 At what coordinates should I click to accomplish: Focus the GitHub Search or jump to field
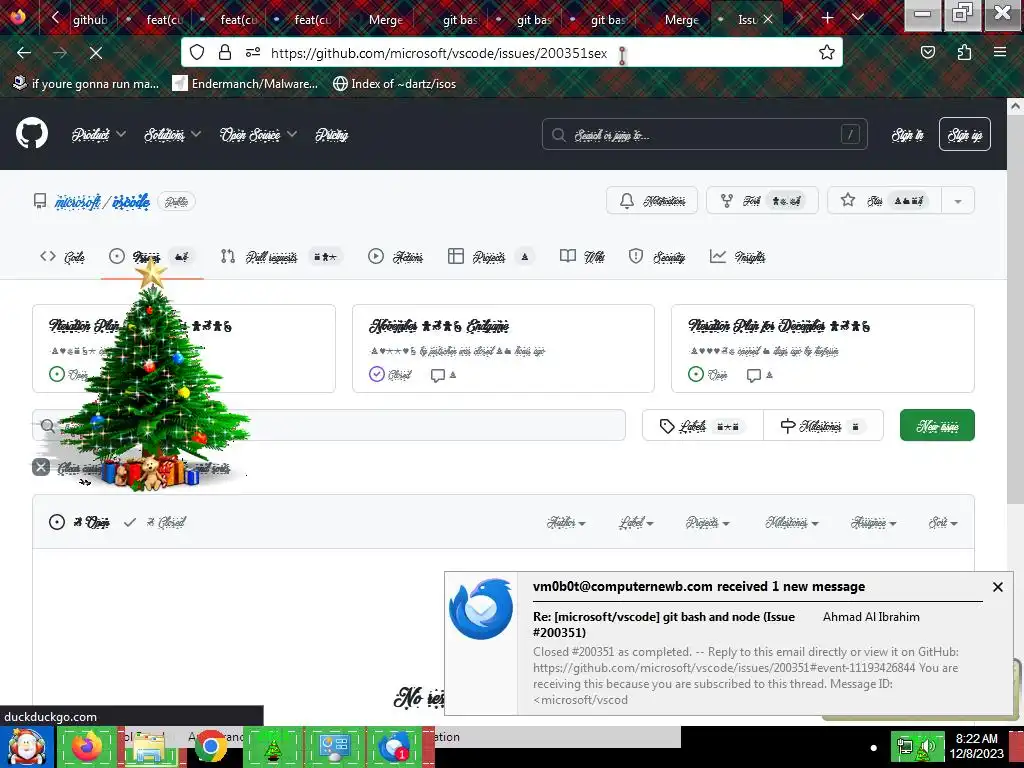(x=705, y=135)
